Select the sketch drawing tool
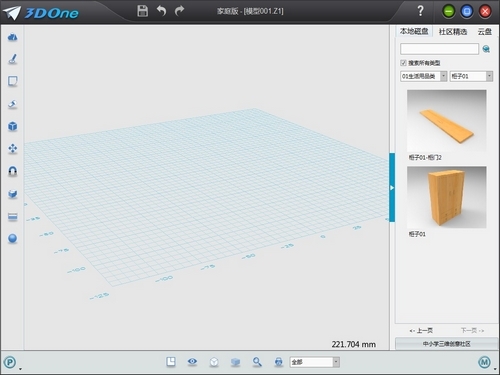The width and height of the screenshot is (500, 375). pyautogui.click(x=13, y=59)
